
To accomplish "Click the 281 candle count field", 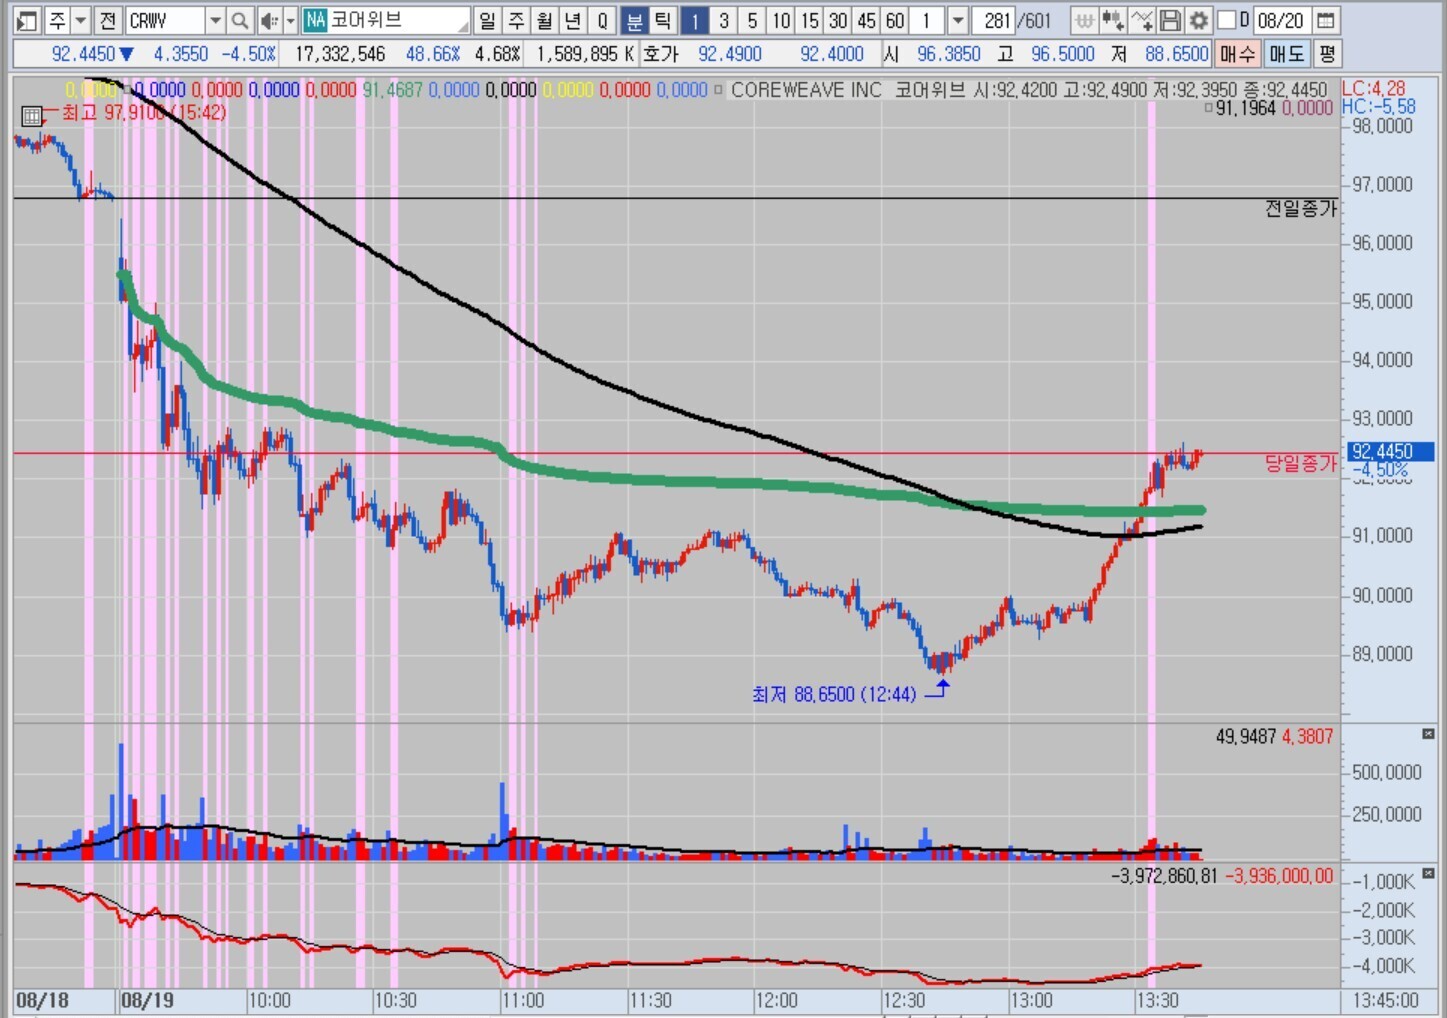I will tap(996, 20).
